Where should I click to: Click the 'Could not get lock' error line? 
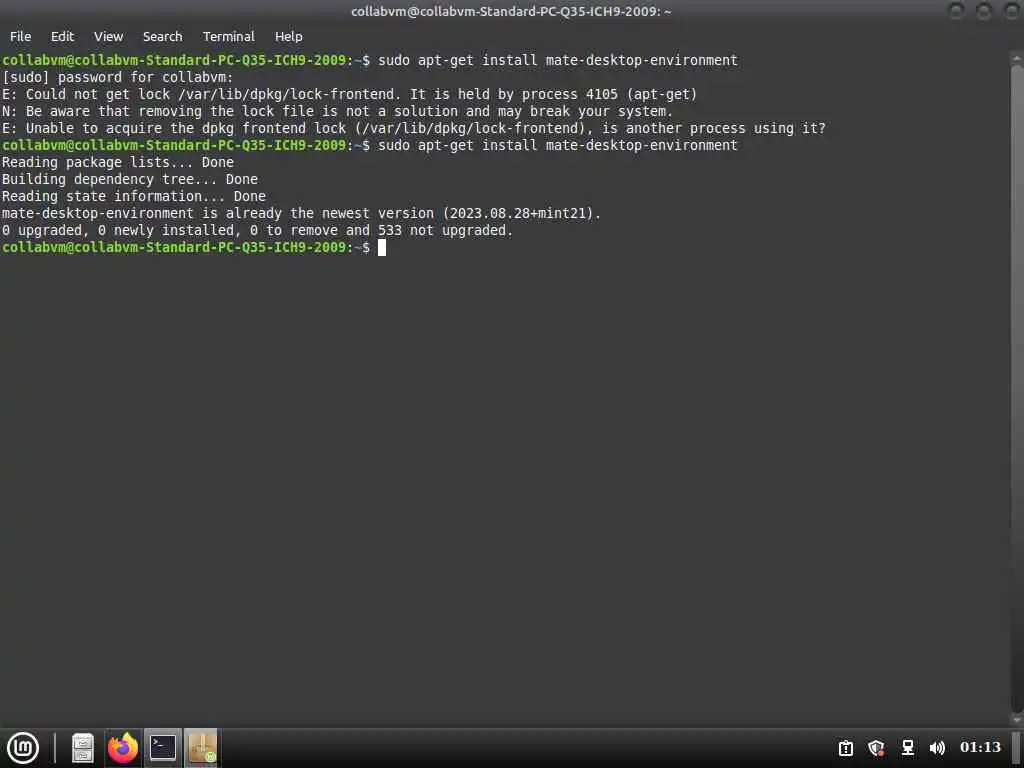pyautogui.click(x=349, y=94)
